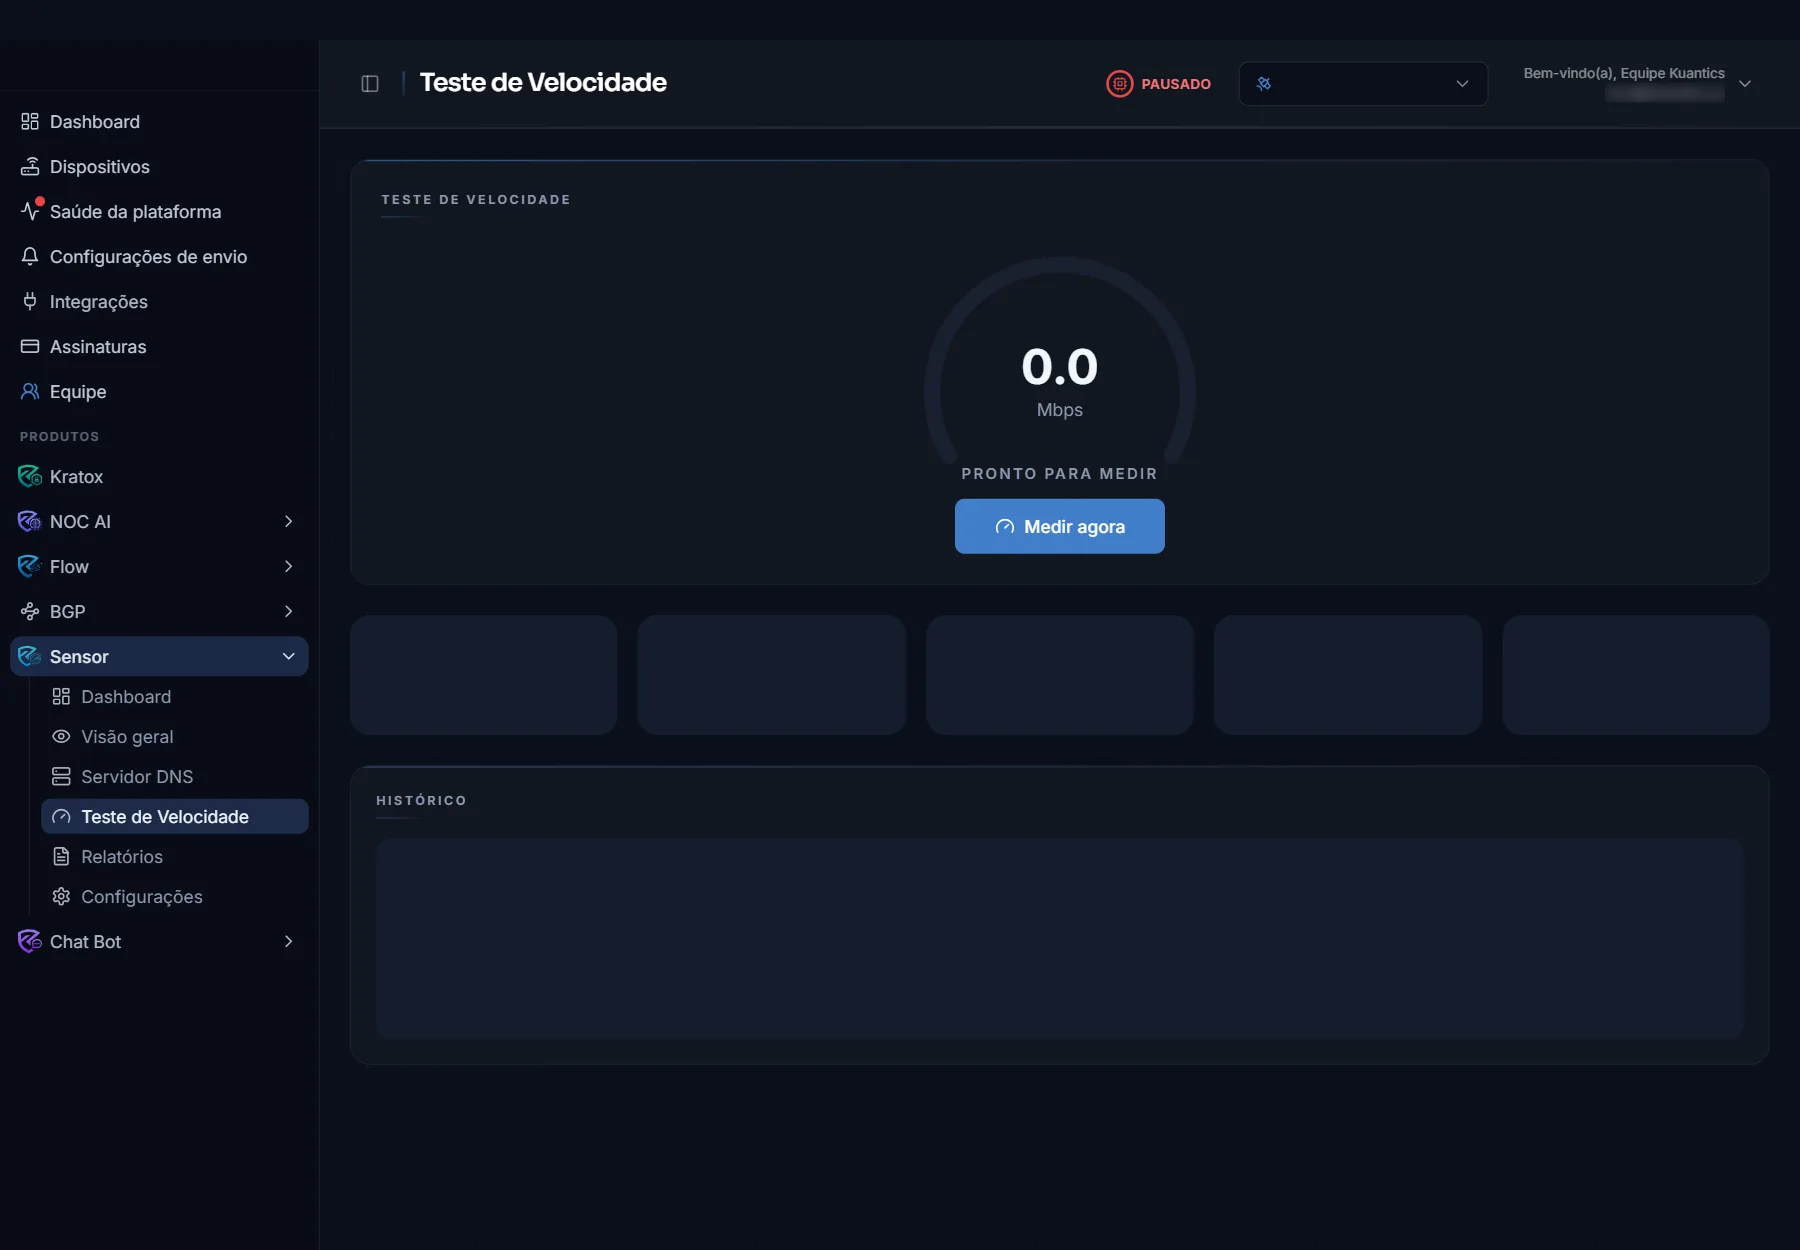Open the Equipe Kuantics user menu chevron
Viewport: 1800px width, 1250px height.
click(x=1745, y=84)
